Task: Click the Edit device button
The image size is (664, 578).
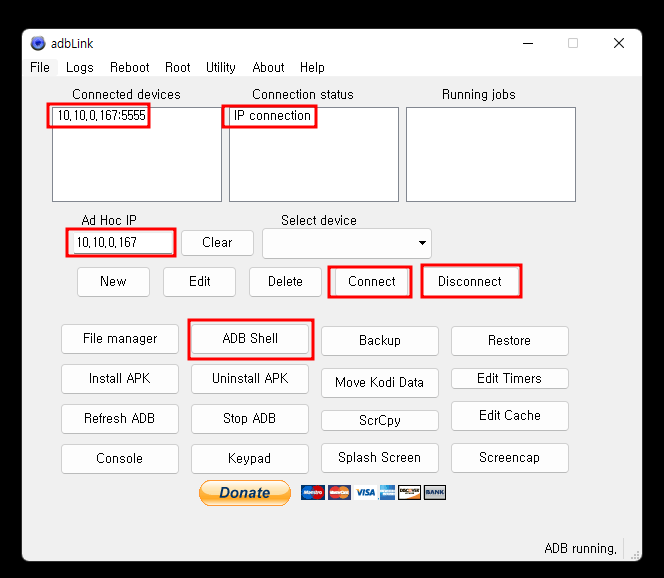Action: point(199,282)
